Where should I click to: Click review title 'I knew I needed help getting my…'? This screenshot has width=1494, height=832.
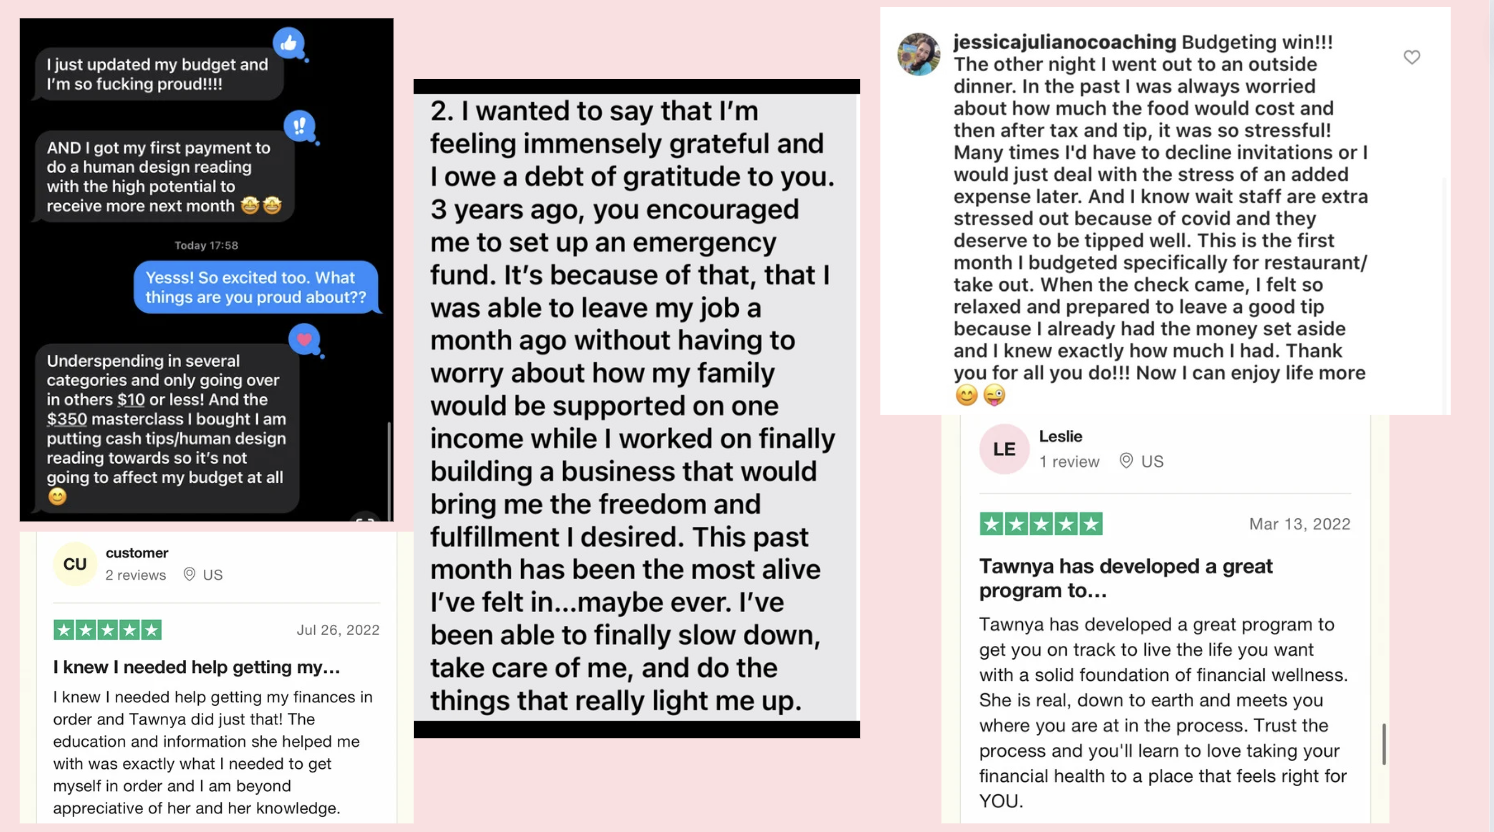tap(197, 667)
